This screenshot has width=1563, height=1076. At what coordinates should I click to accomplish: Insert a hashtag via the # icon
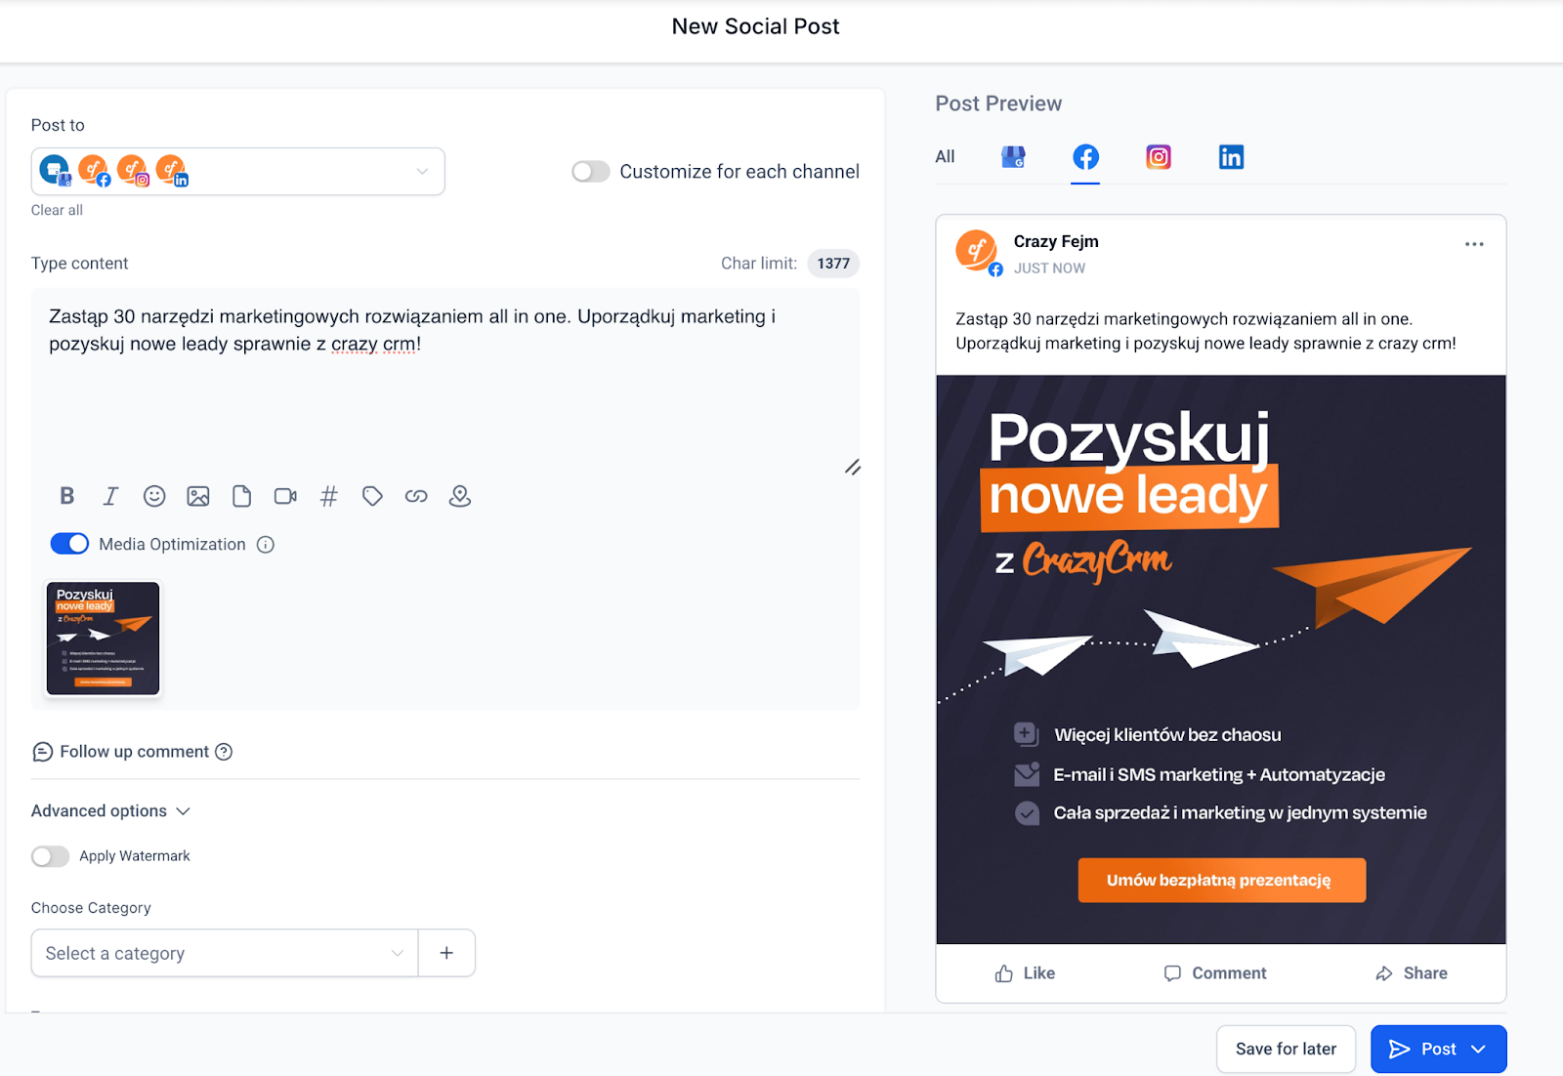328,496
